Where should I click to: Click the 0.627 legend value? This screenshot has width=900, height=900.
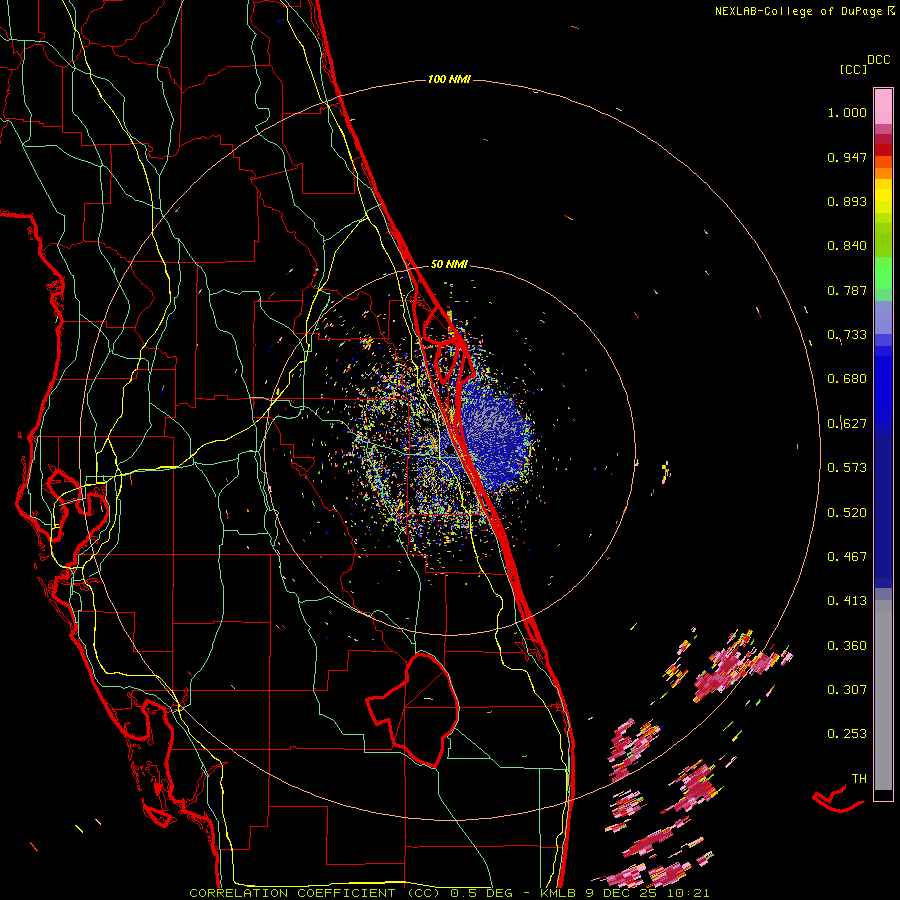(x=847, y=424)
